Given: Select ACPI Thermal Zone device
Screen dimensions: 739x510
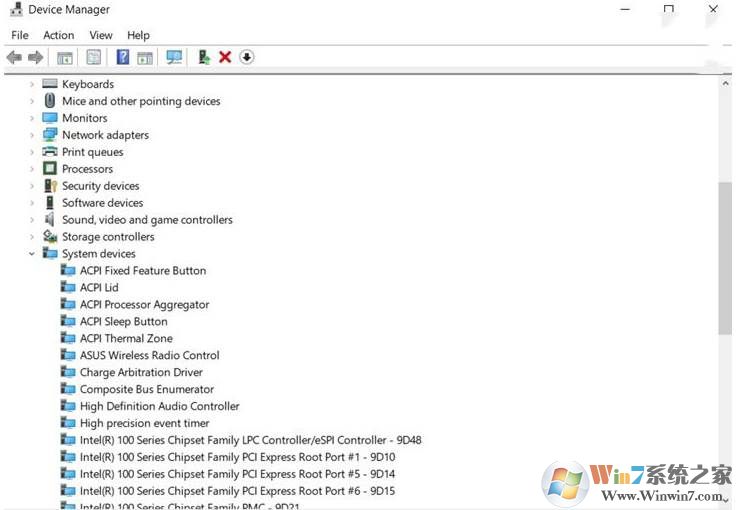Looking at the screenshot, I should [x=126, y=339].
